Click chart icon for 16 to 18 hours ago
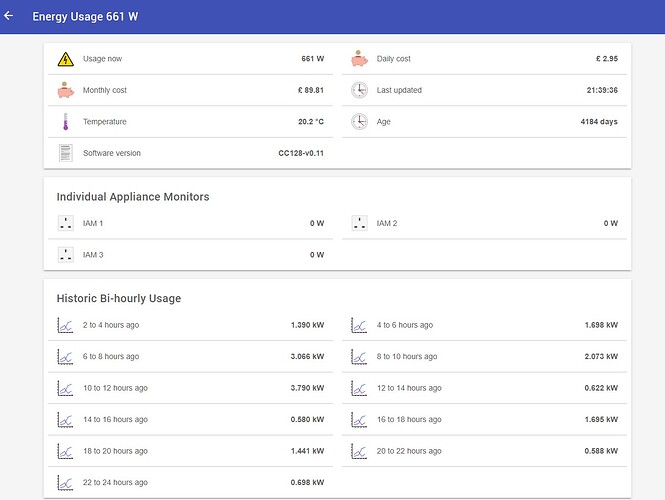This screenshot has width=665, height=500. 359,419
